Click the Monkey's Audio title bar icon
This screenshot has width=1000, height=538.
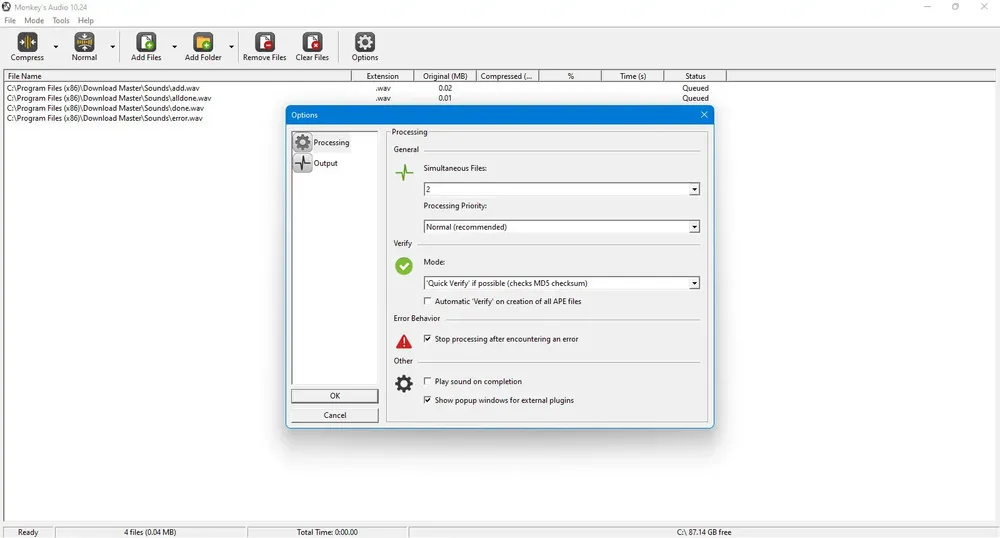pos(6,6)
